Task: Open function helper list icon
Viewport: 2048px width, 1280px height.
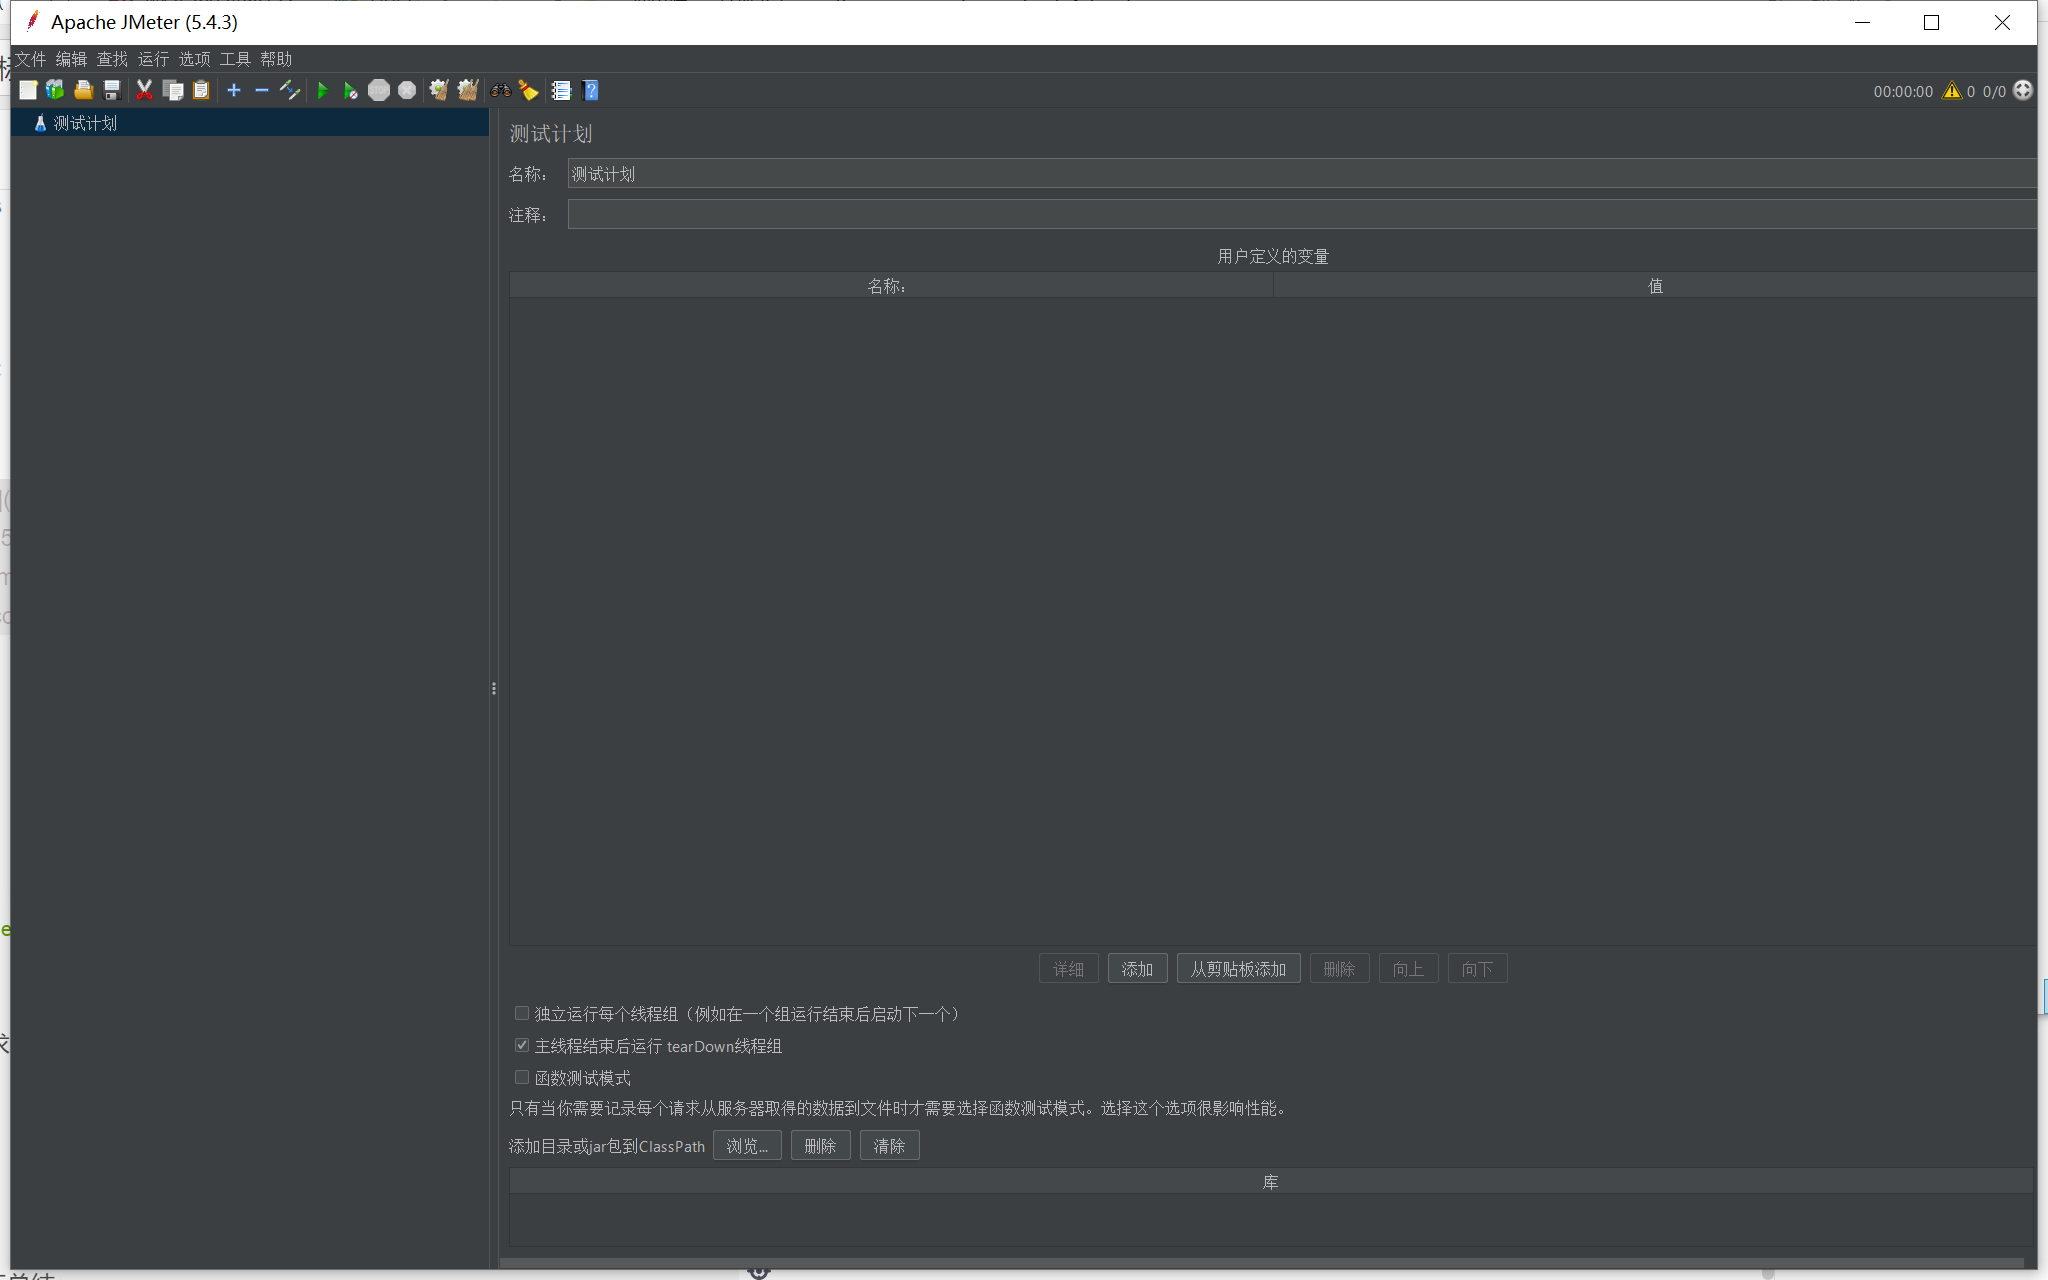Action: point(561,91)
